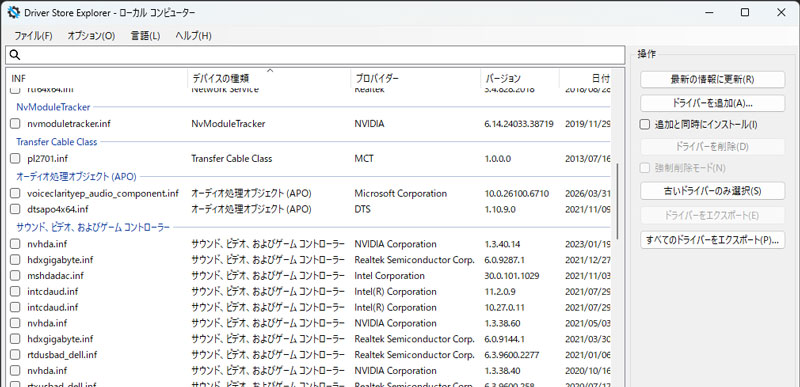Click version cell 6.14.24033.38719
This screenshot has height=387, width=800.
tap(519, 123)
